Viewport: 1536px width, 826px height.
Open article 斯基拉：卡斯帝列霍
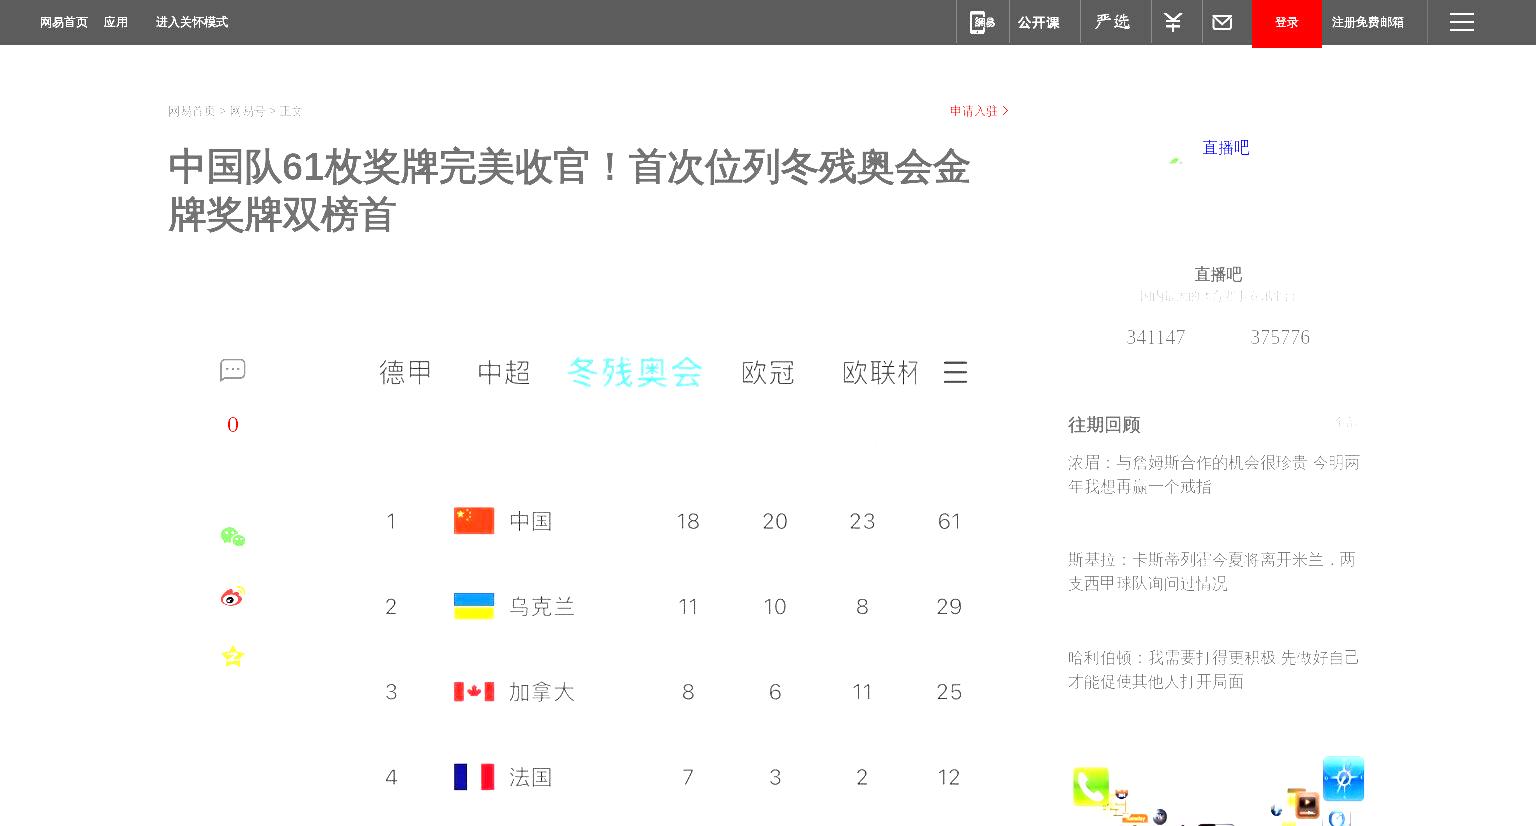click(x=1211, y=572)
